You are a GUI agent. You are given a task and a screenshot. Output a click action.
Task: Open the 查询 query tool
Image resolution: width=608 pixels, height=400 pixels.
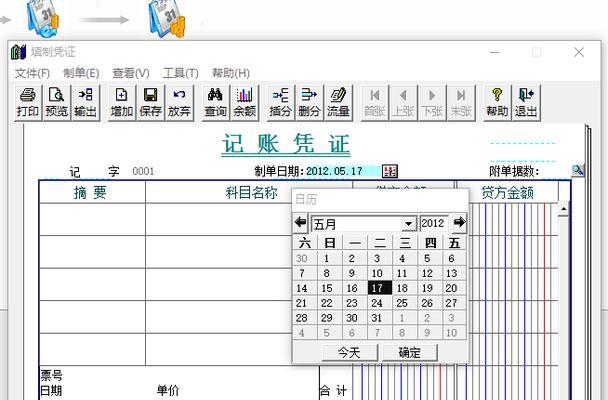pos(215,102)
